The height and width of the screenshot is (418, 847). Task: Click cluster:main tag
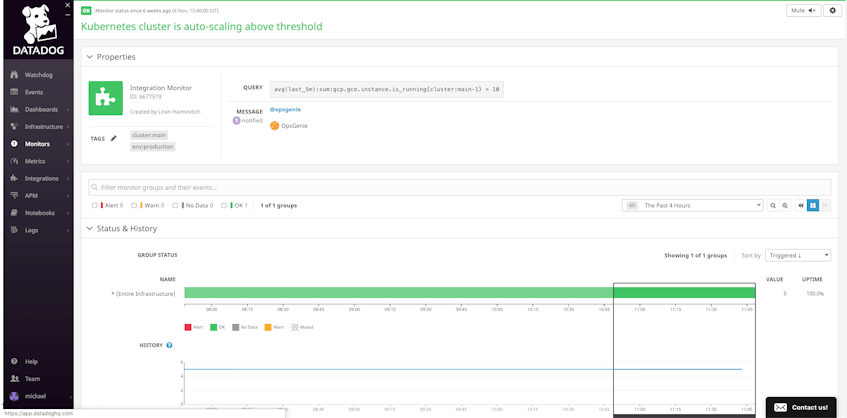[148, 135]
